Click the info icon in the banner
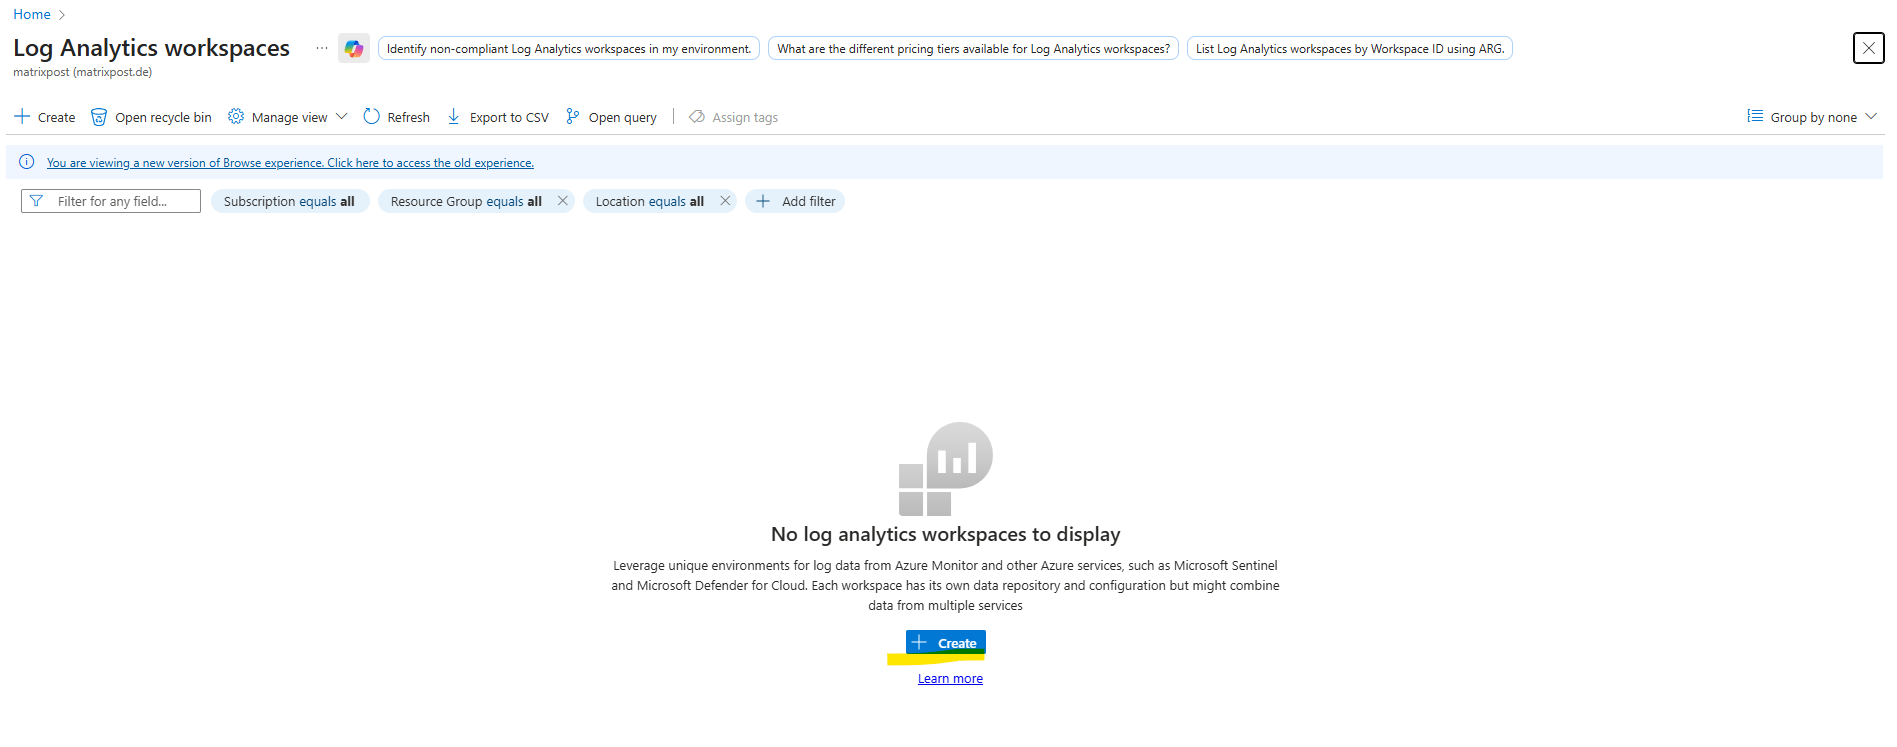This screenshot has height=747, width=1897. tap(27, 162)
